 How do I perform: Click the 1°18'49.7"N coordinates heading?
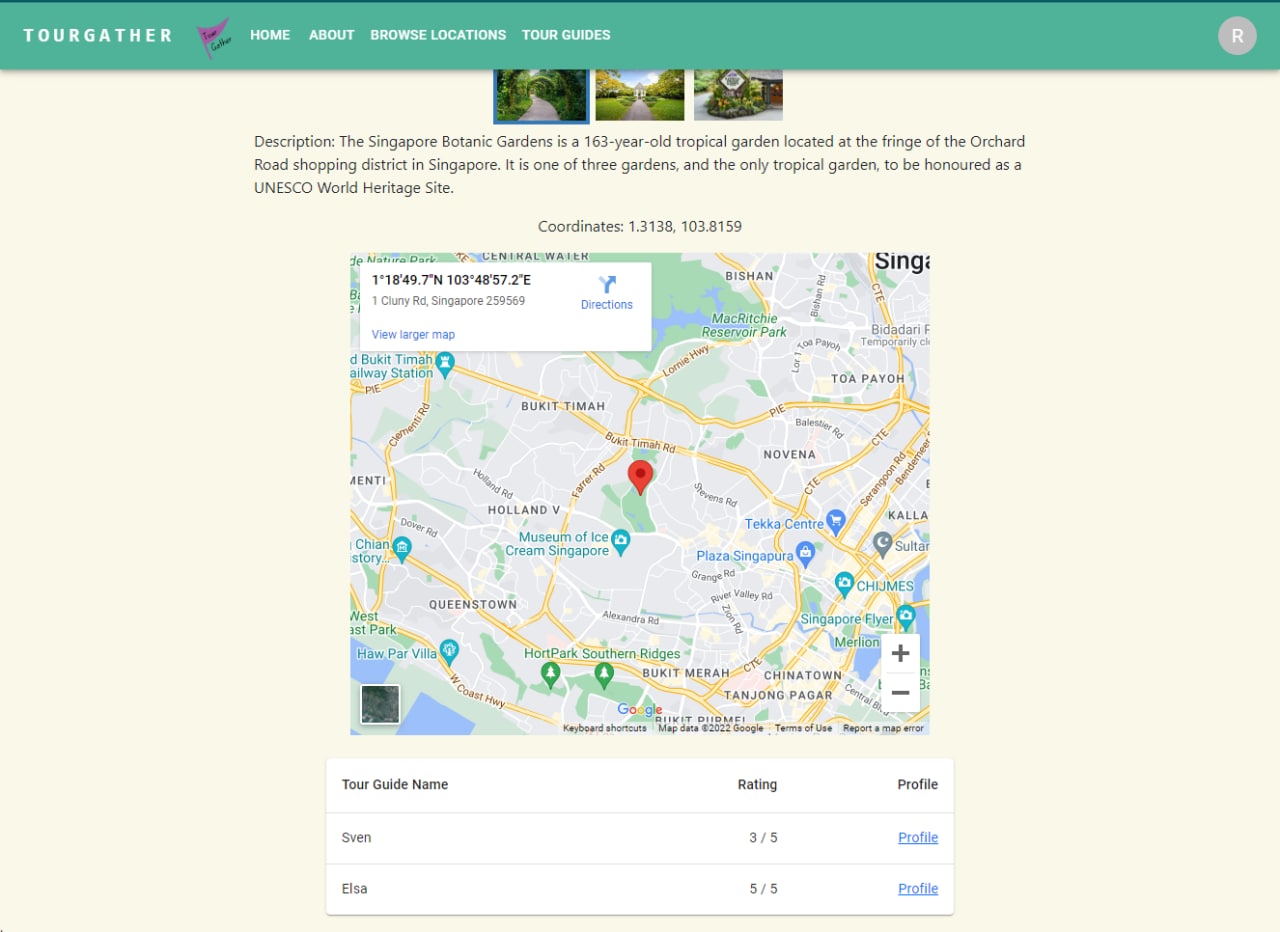[451, 280]
